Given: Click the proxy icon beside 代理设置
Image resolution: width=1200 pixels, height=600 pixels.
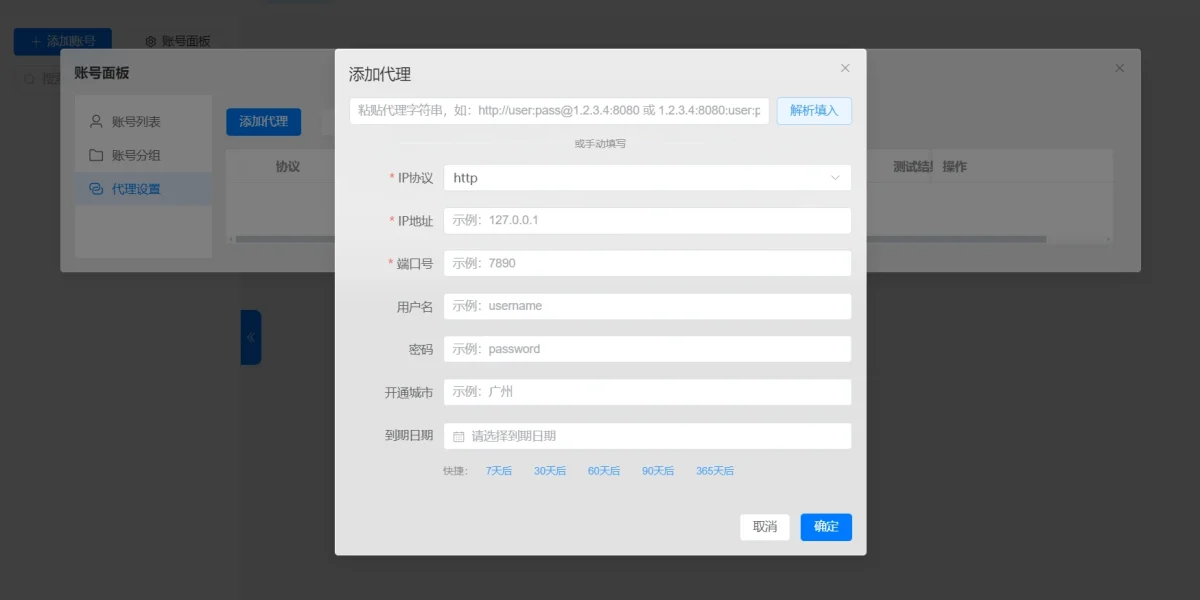Looking at the screenshot, I should 96,189.
